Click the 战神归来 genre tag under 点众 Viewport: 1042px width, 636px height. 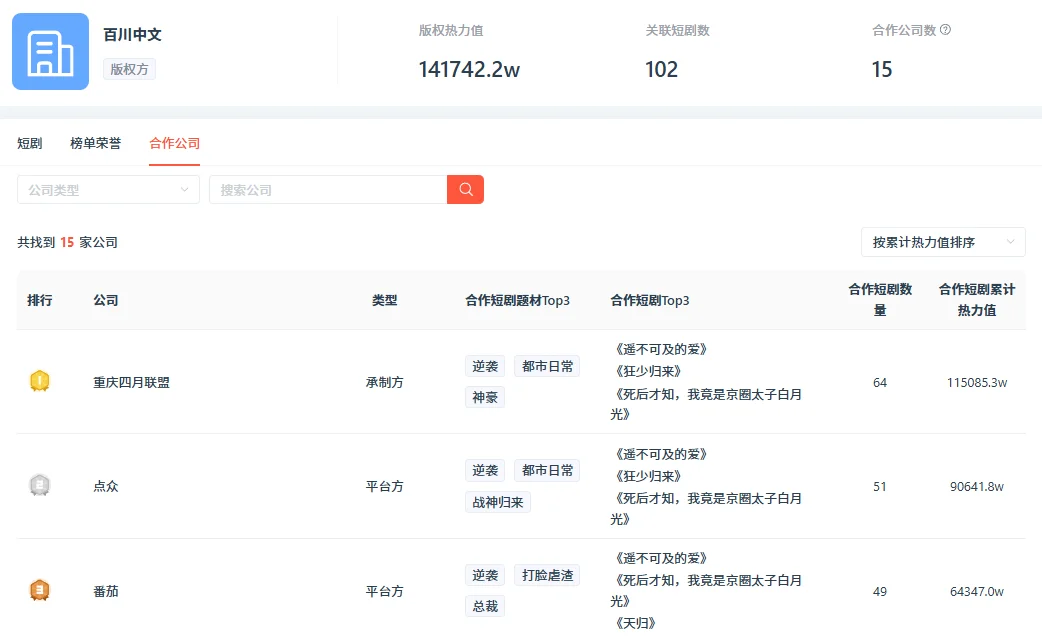point(500,502)
